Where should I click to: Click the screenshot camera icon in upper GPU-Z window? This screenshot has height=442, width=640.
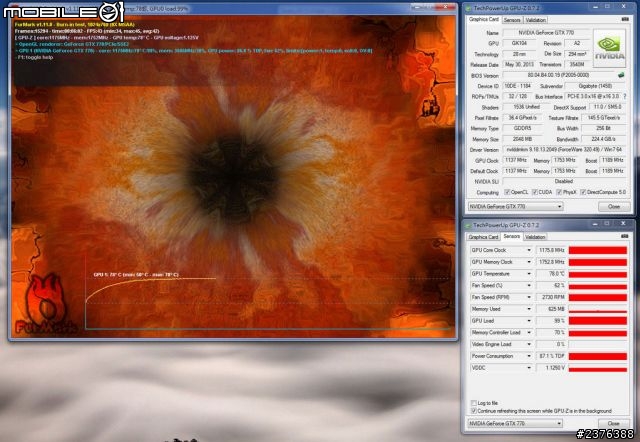tap(624, 19)
